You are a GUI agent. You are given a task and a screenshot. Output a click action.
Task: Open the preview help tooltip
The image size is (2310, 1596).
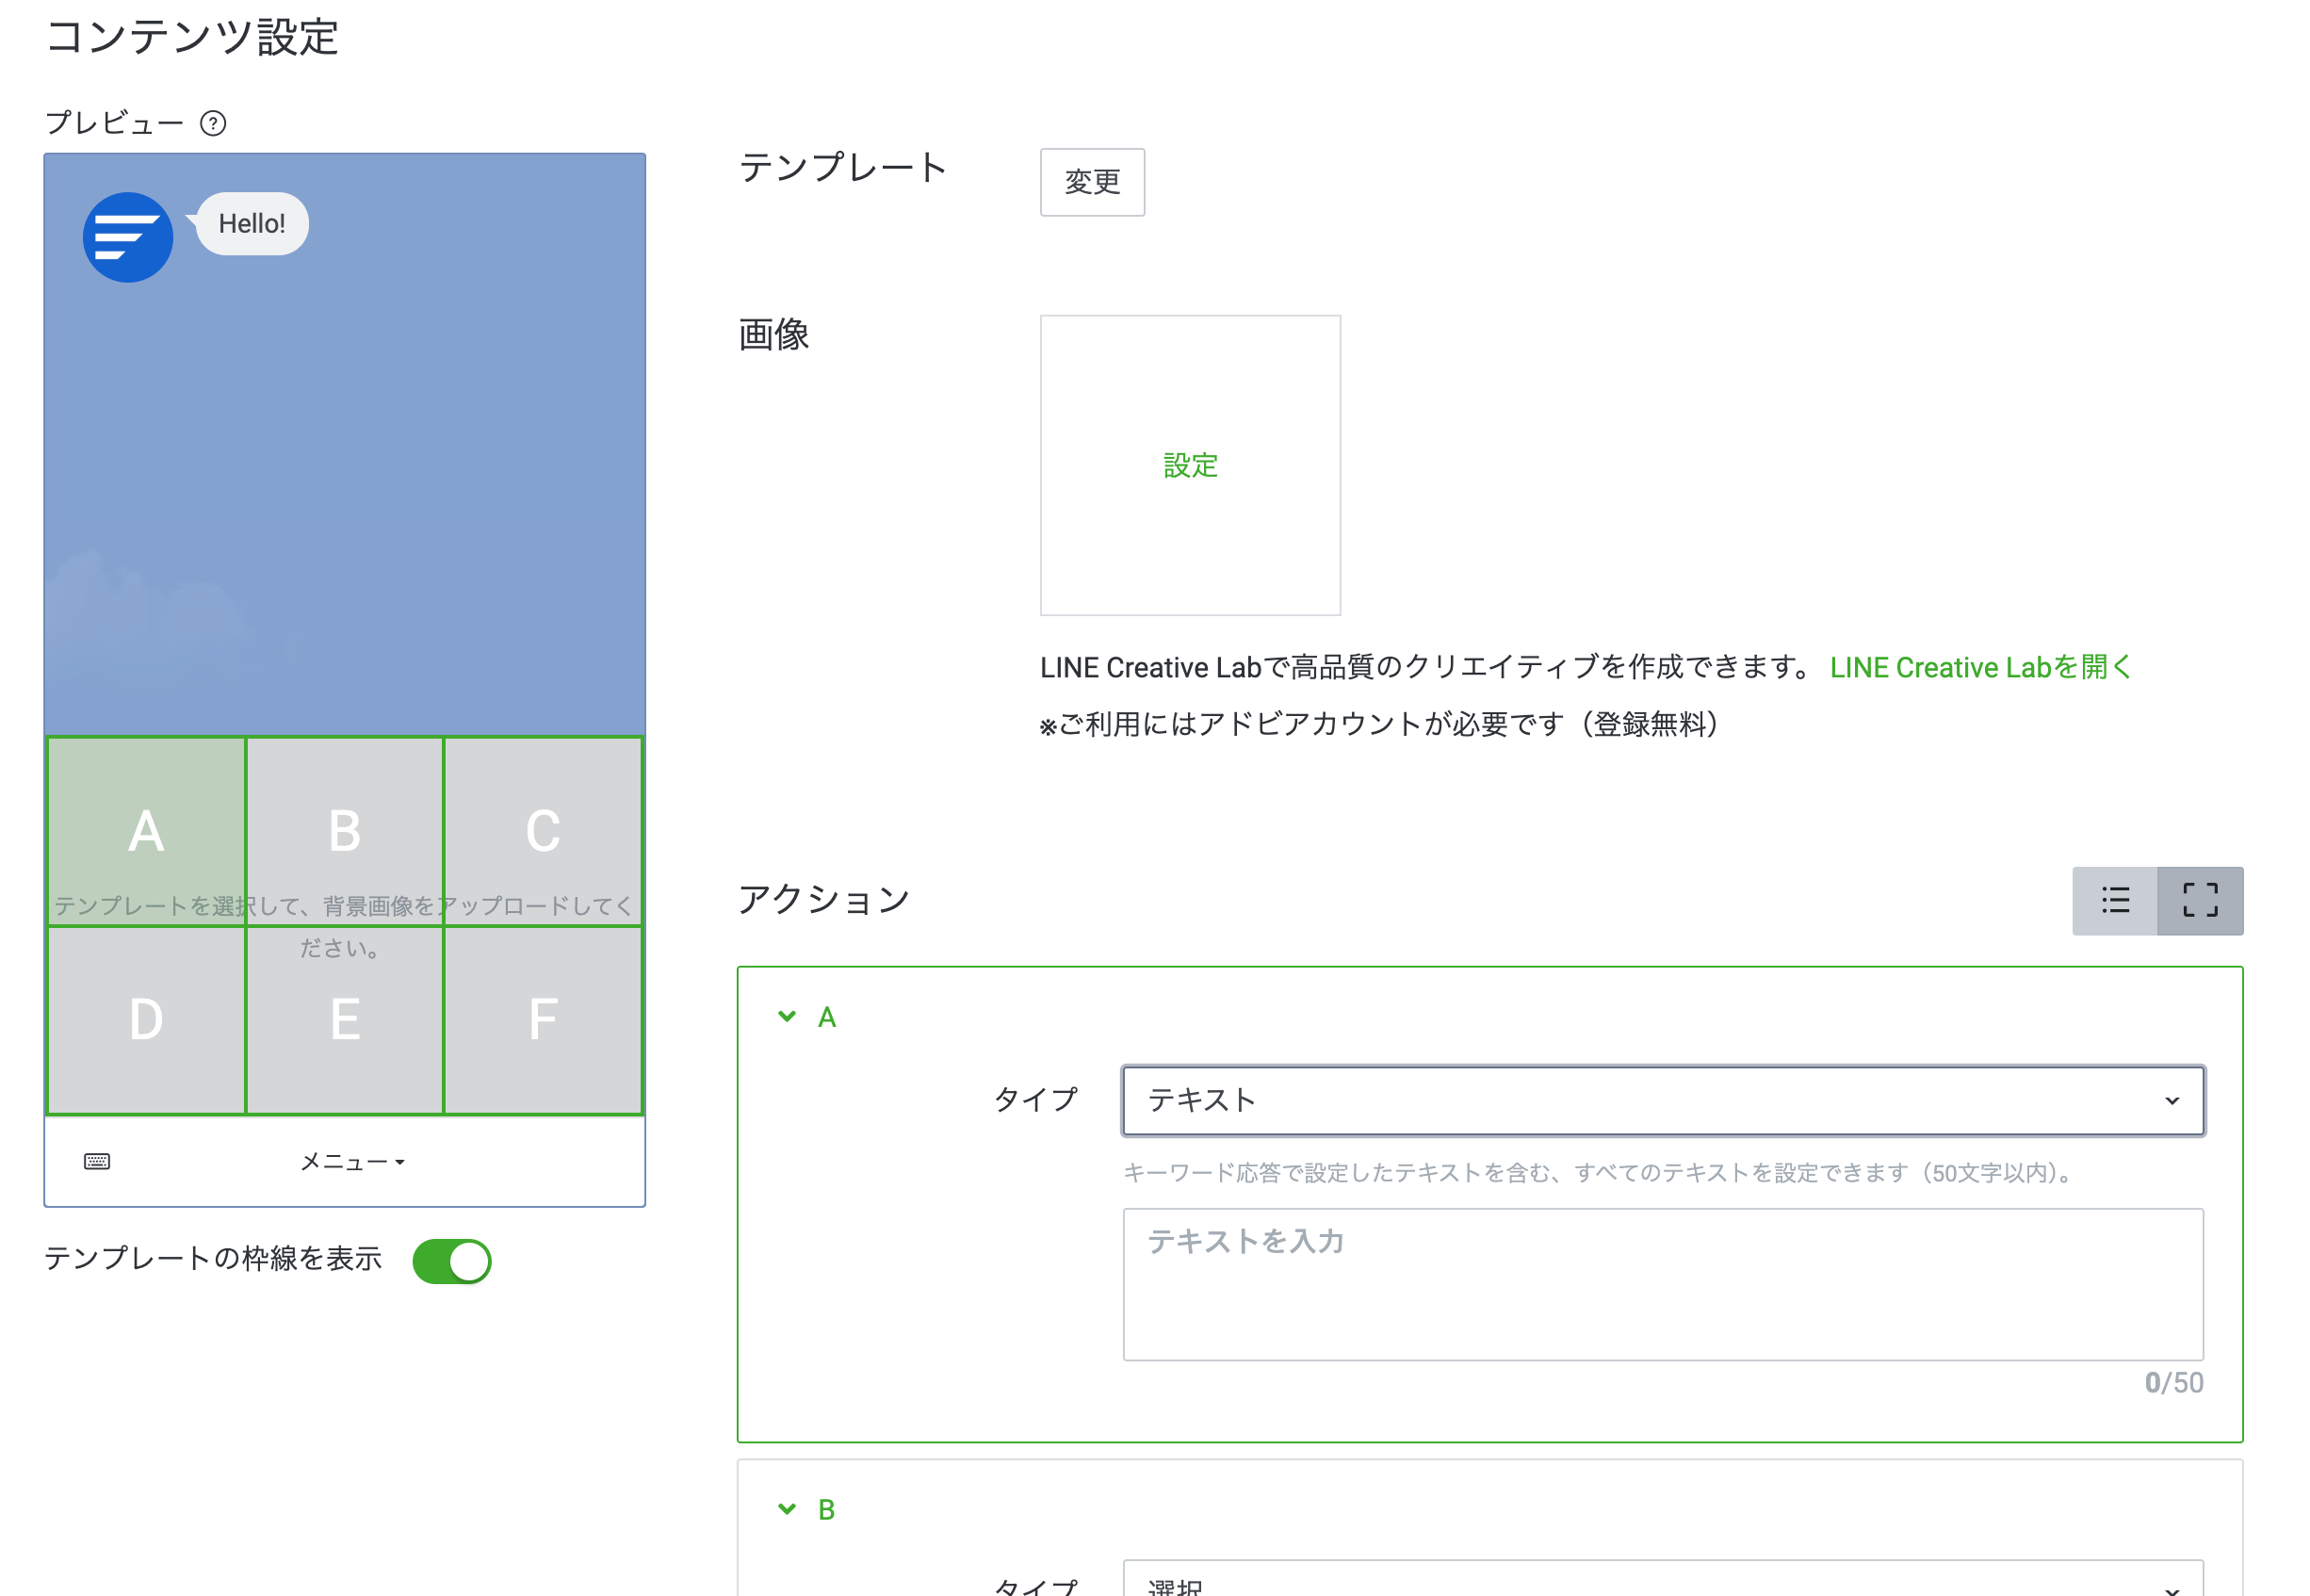click(213, 122)
